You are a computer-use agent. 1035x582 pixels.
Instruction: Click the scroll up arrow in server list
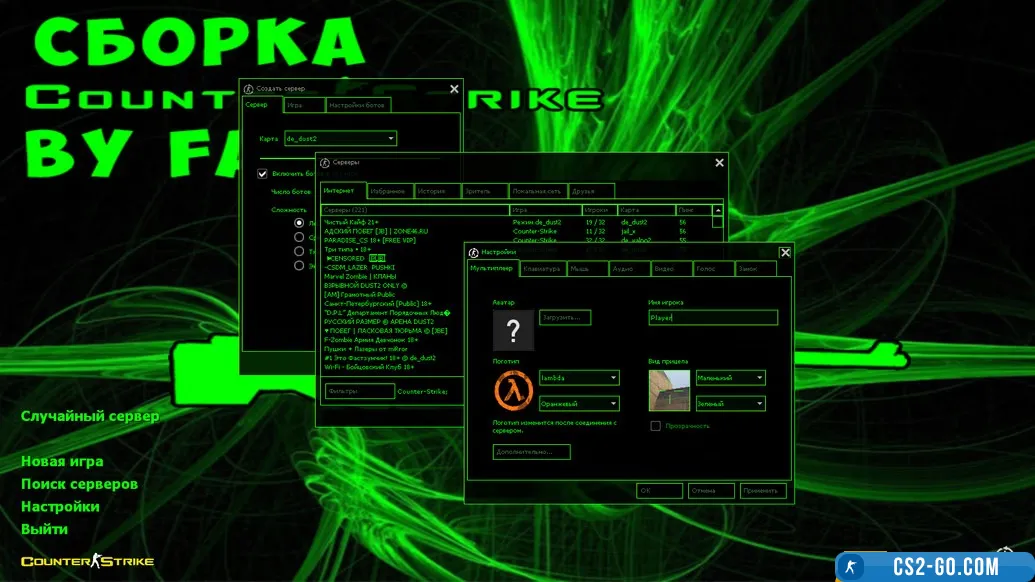point(717,211)
